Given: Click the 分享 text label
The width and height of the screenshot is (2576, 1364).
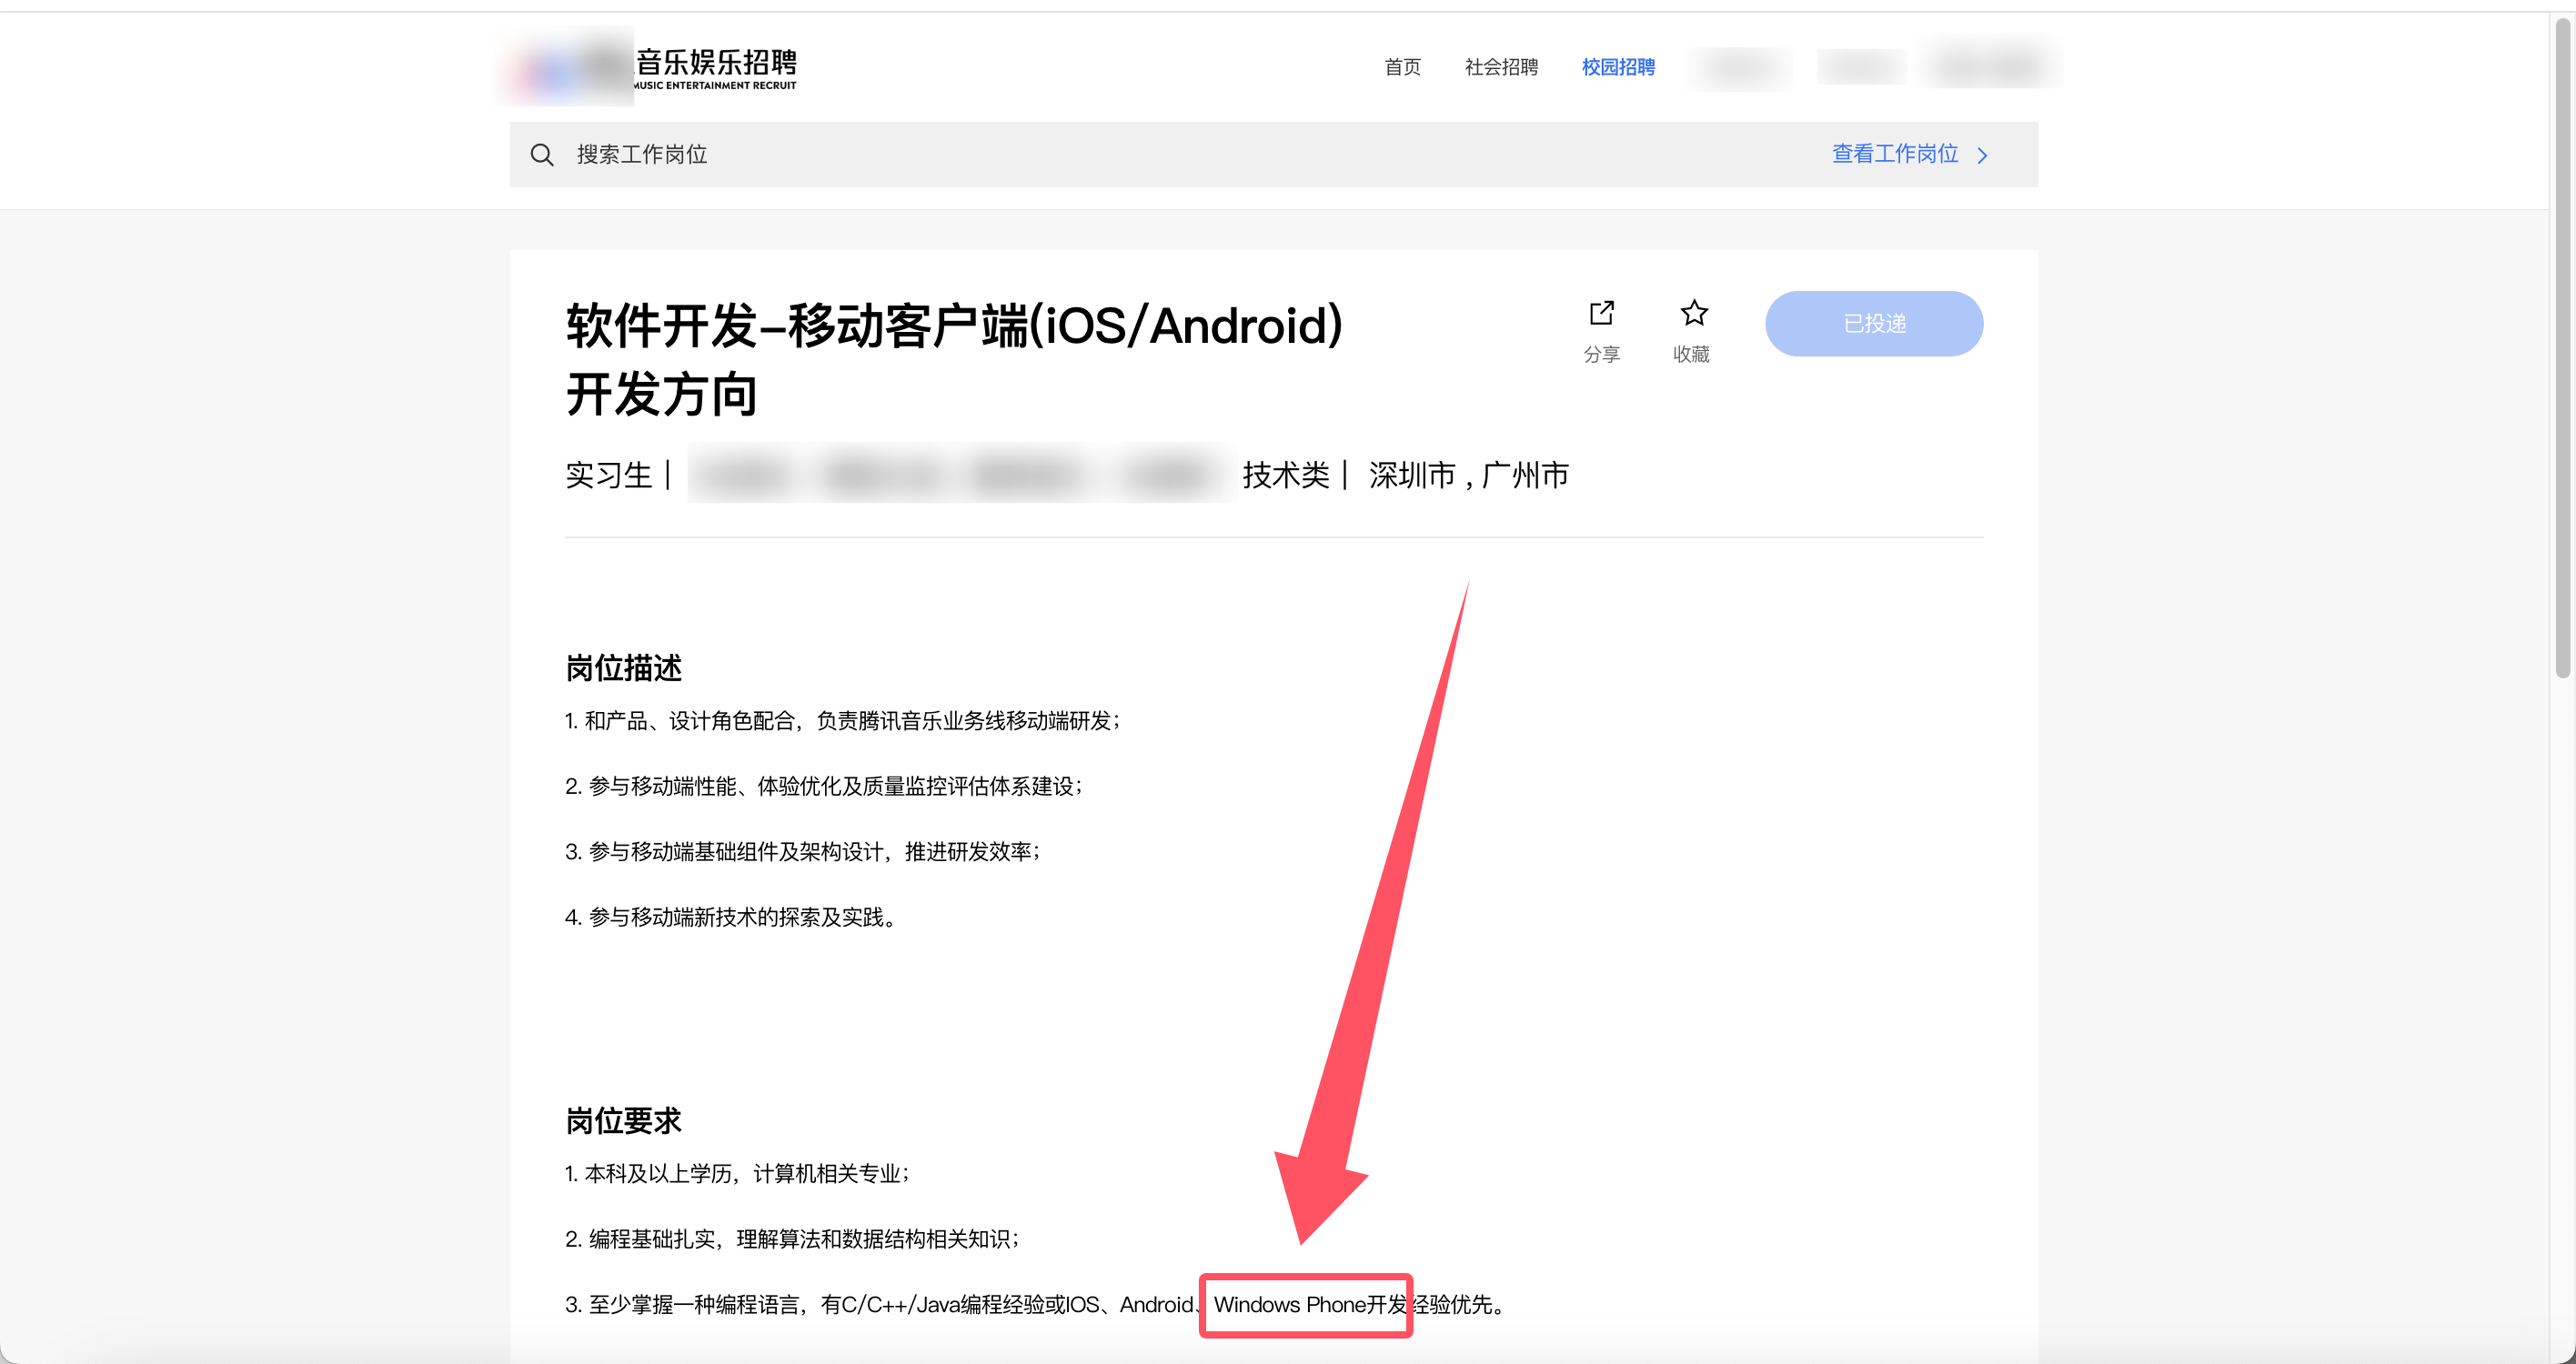Looking at the screenshot, I should point(1601,354).
